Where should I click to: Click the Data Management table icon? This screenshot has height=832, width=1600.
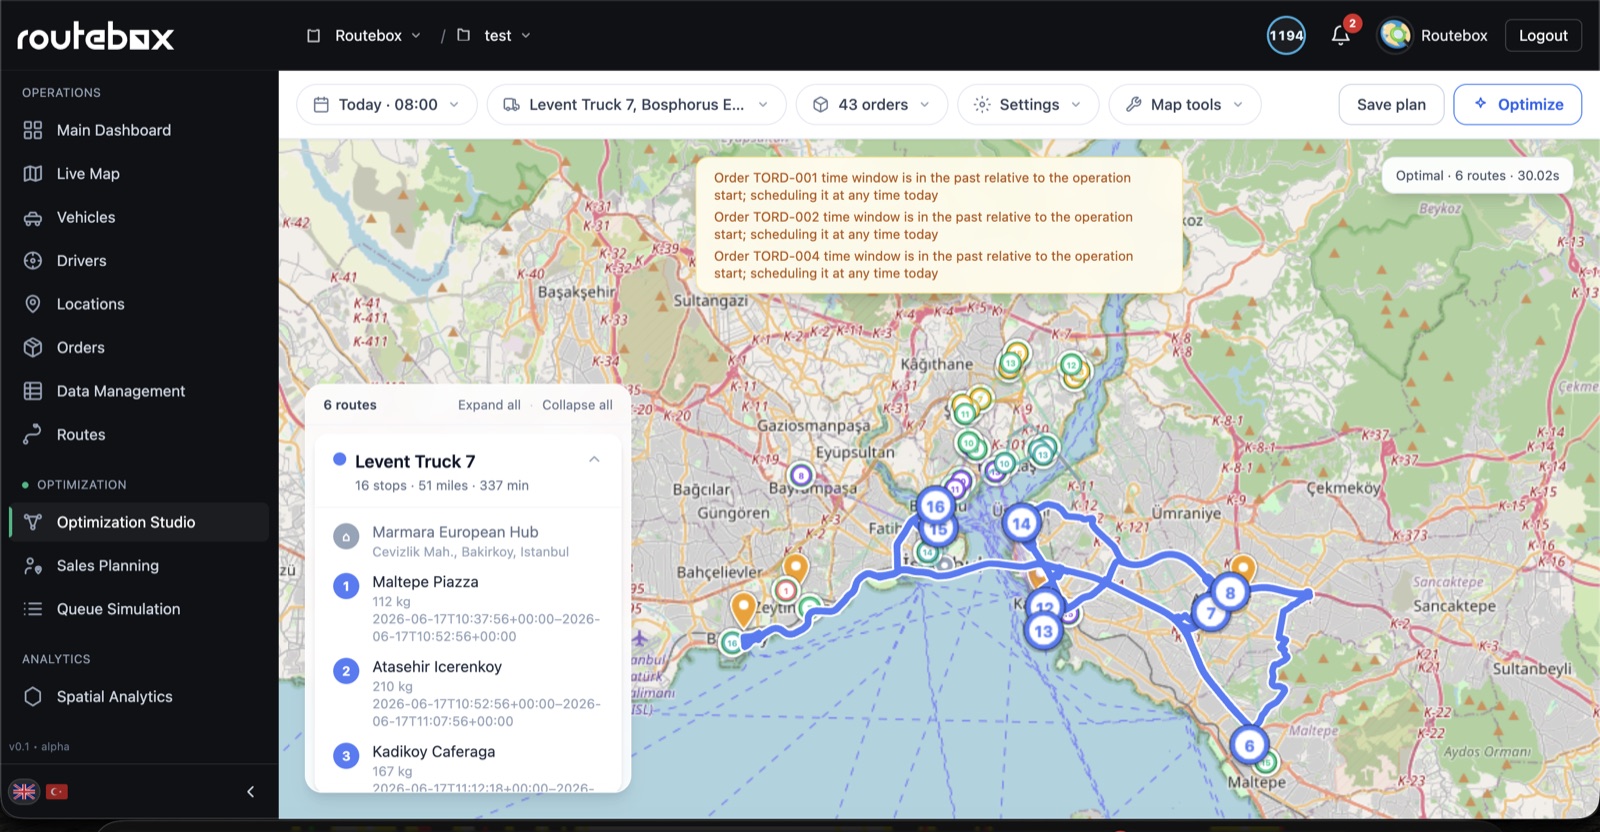pos(33,391)
